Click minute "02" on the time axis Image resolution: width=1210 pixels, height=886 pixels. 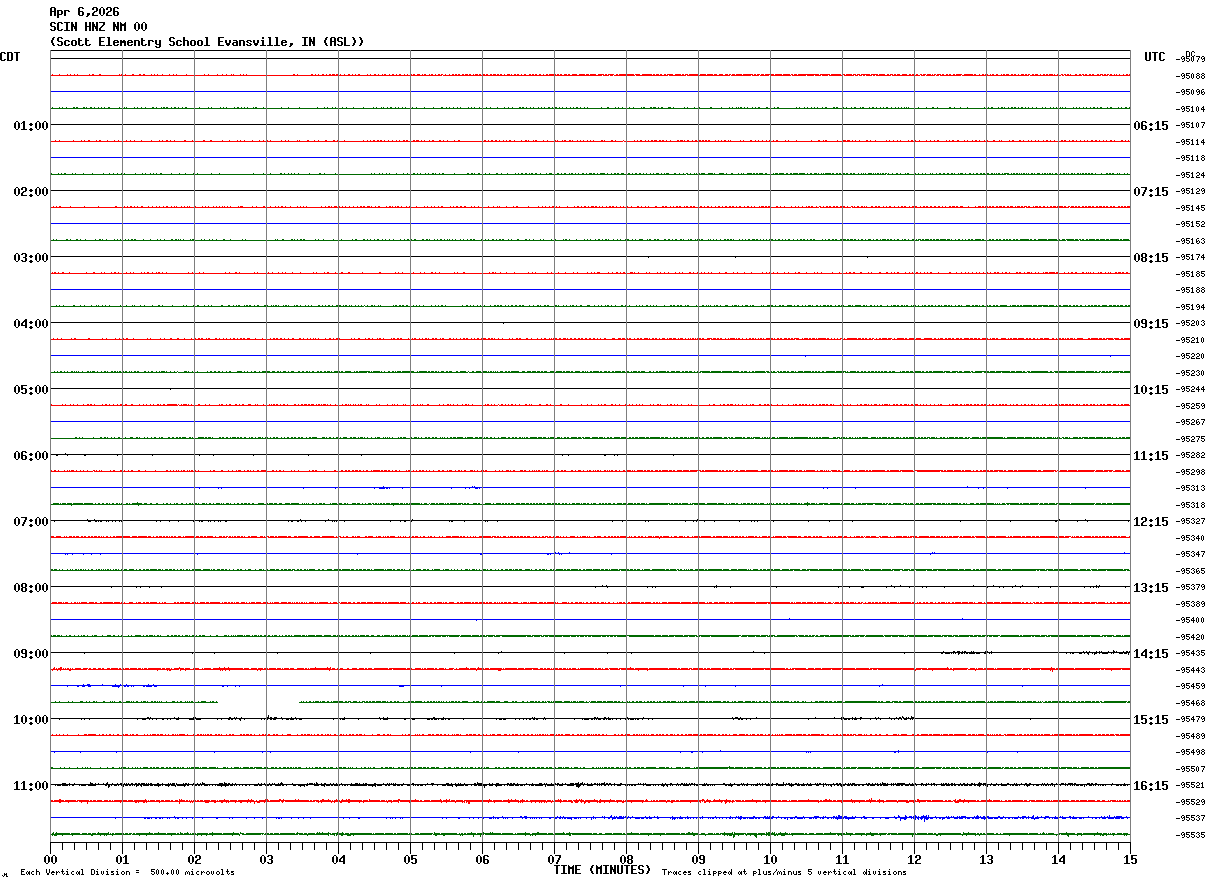click(x=194, y=860)
